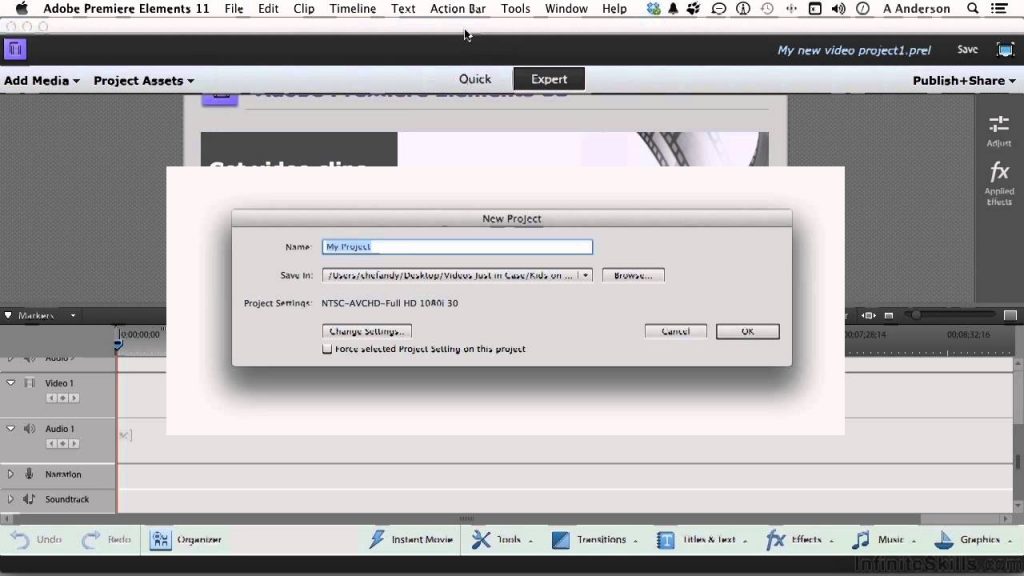Open the Timeline menu
1024x576 pixels.
click(x=353, y=8)
